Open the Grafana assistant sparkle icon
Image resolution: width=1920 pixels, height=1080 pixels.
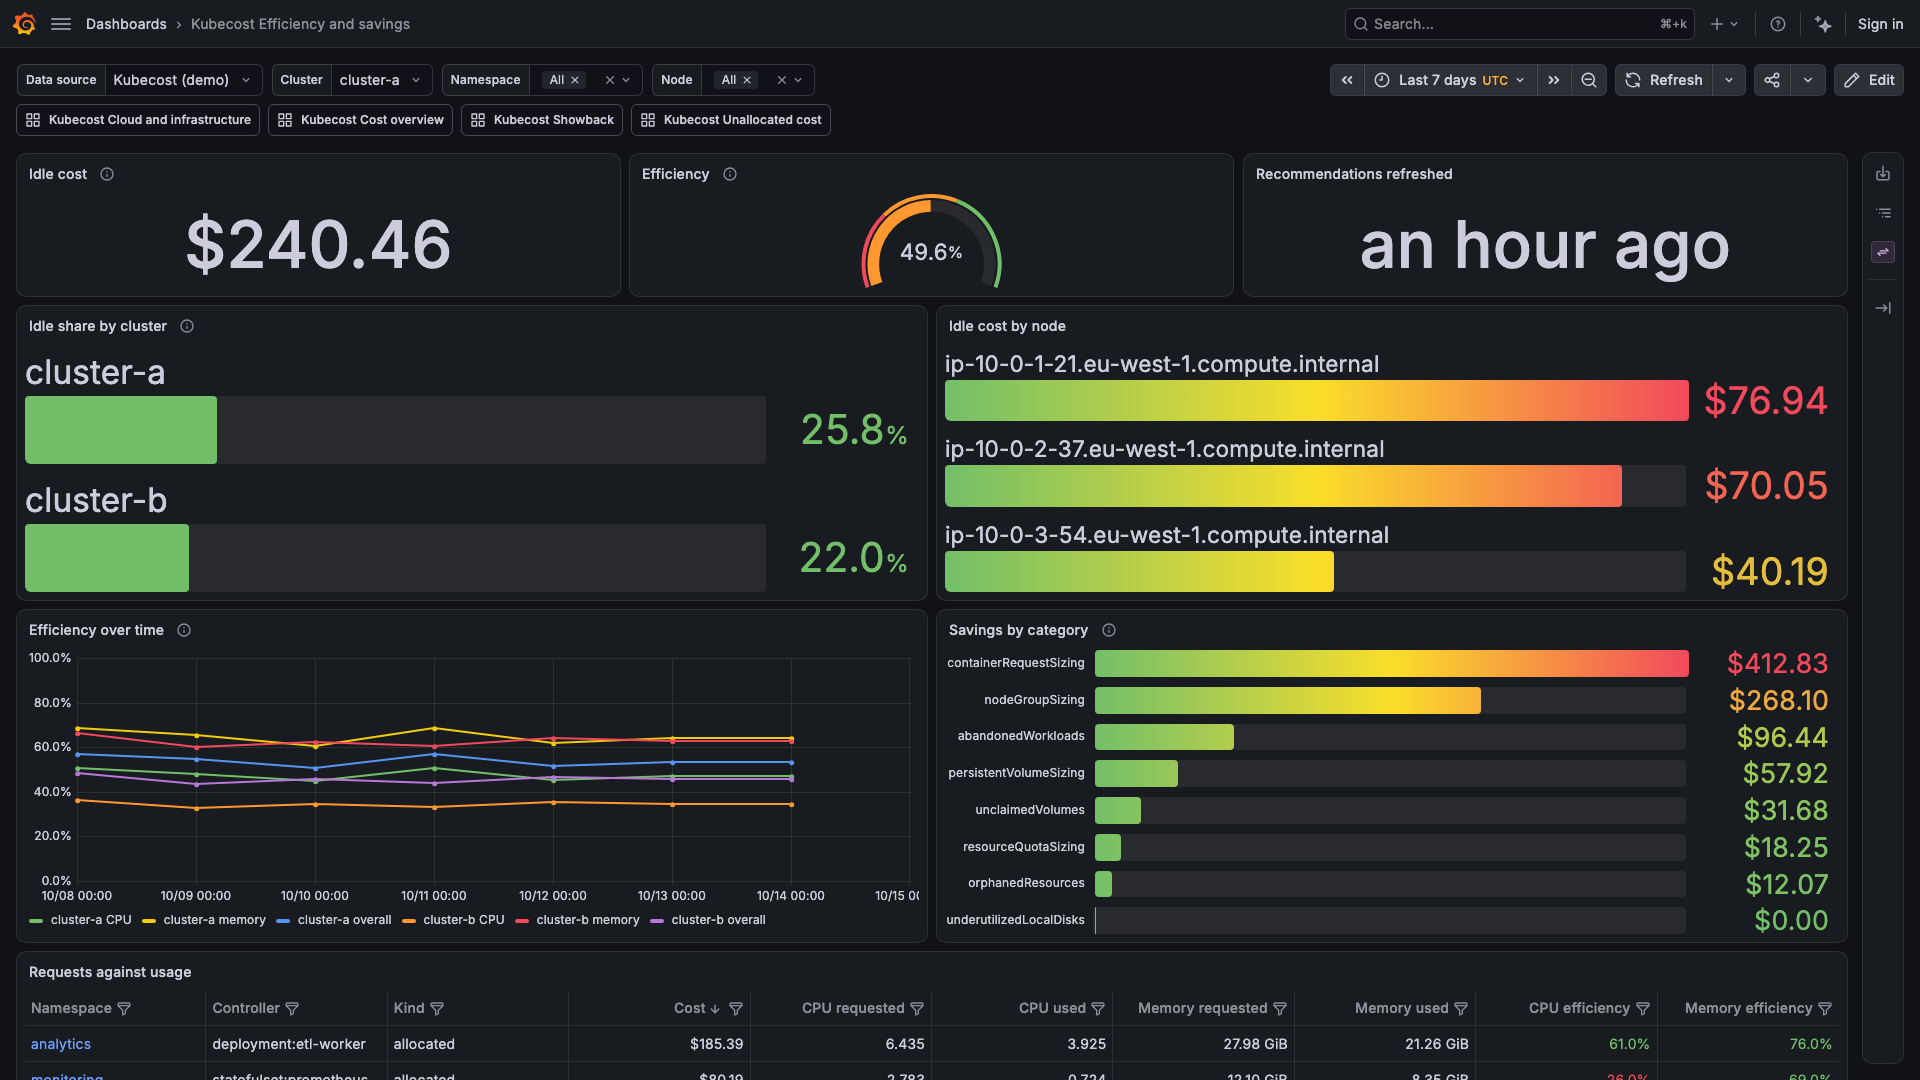[x=1824, y=24]
